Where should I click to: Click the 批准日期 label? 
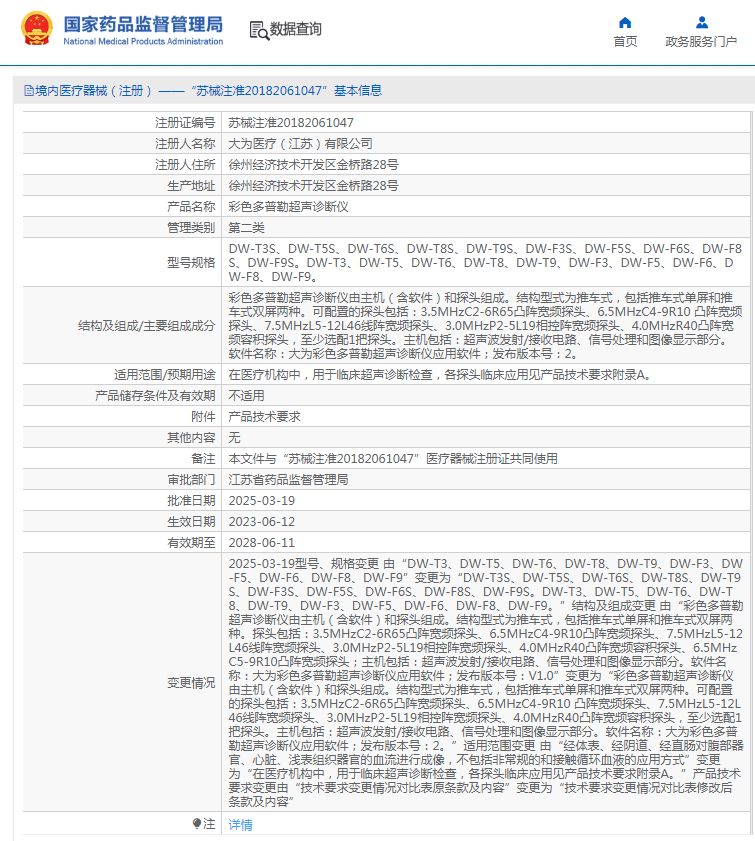191,500
